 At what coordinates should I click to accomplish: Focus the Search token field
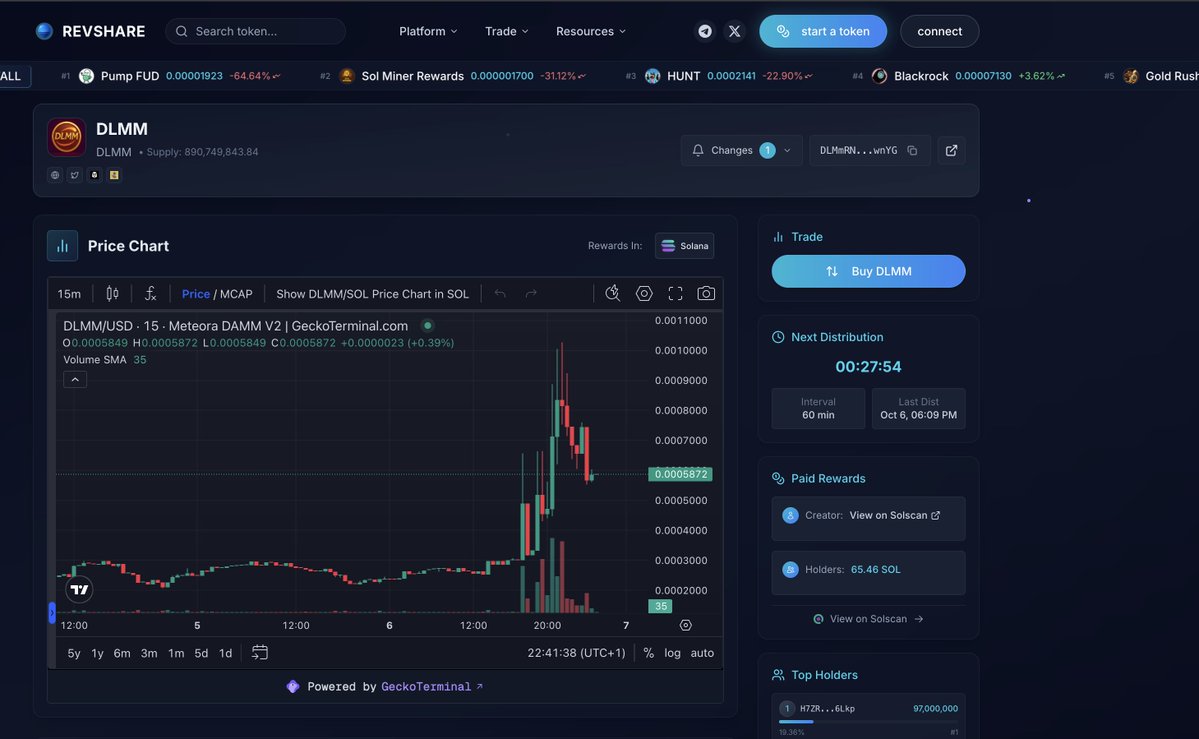pyautogui.click(x=255, y=31)
